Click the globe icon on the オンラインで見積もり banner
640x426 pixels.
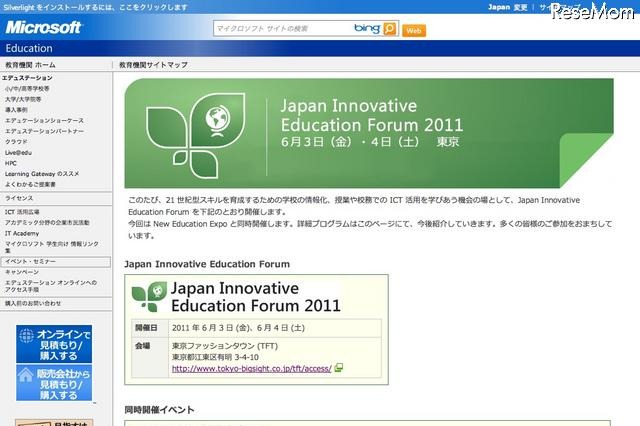click(27, 335)
